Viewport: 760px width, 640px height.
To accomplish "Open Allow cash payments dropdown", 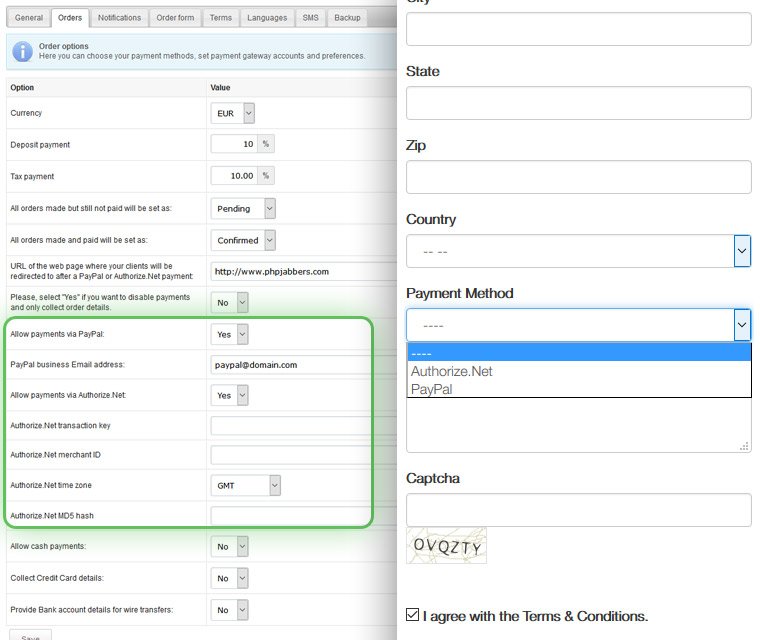I will click(229, 546).
